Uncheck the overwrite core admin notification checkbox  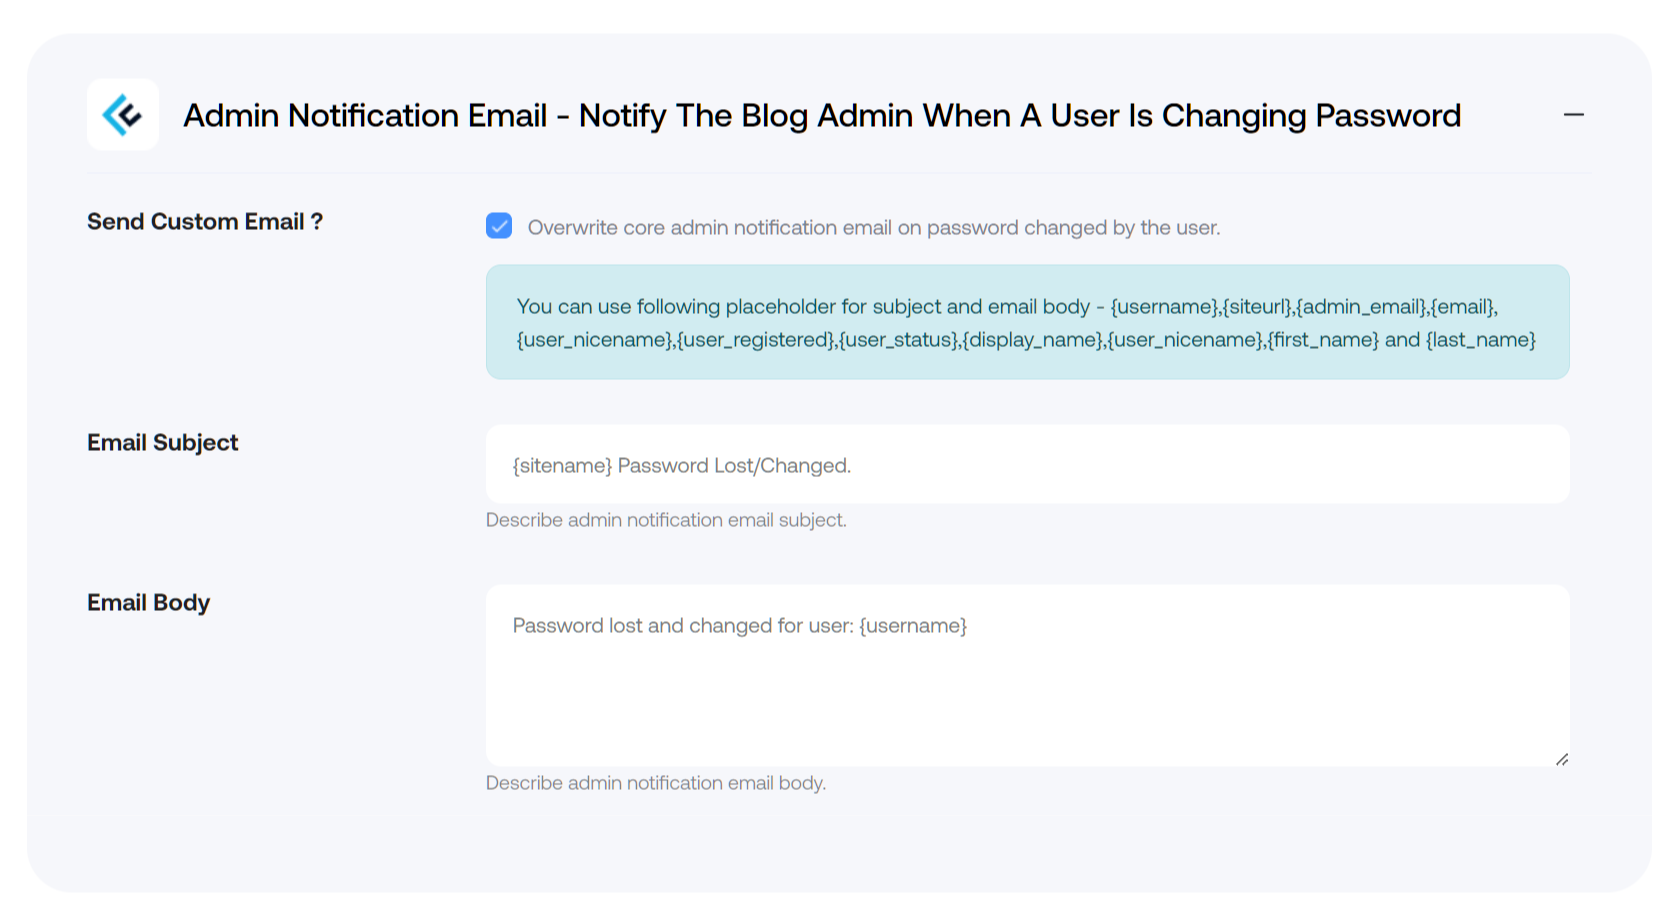[x=499, y=226]
